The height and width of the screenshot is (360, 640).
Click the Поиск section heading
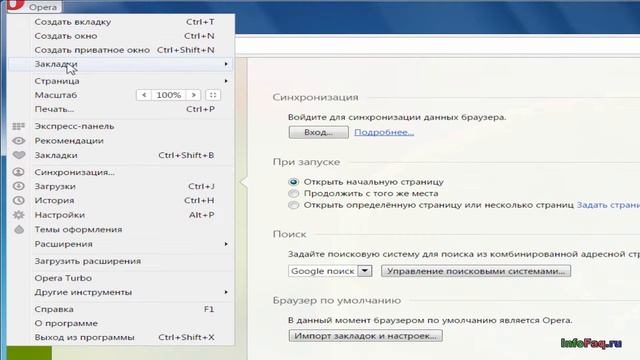289,234
